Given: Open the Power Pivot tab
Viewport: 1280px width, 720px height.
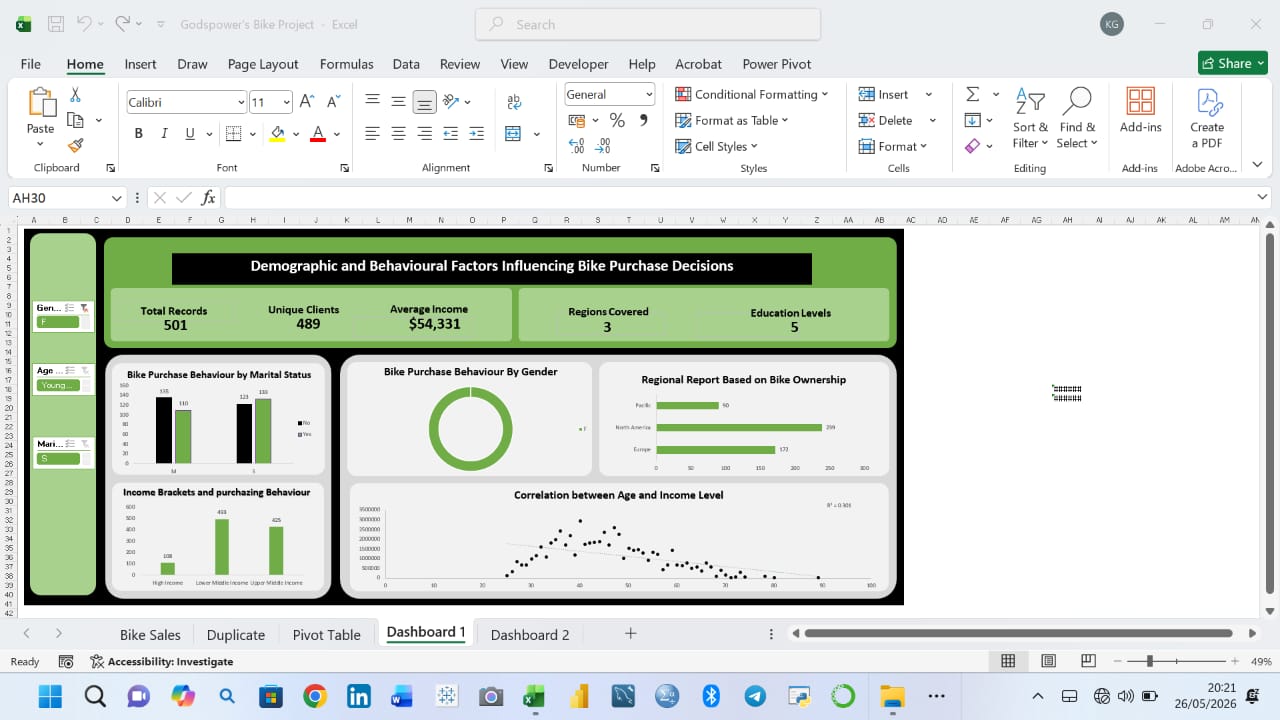Looking at the screenshot, I should (777, 64).
